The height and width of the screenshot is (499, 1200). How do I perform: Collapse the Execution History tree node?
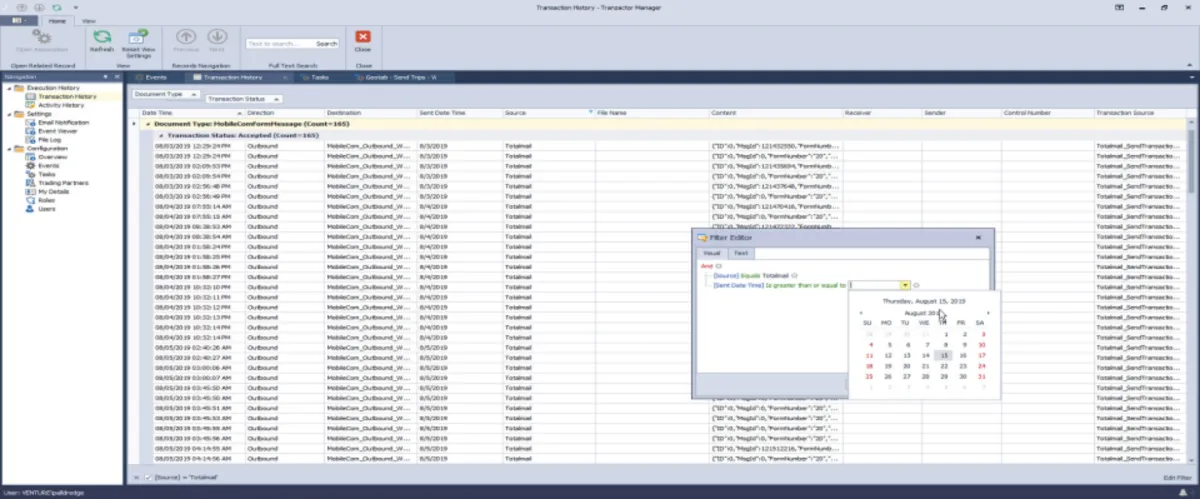coord(8,88)
